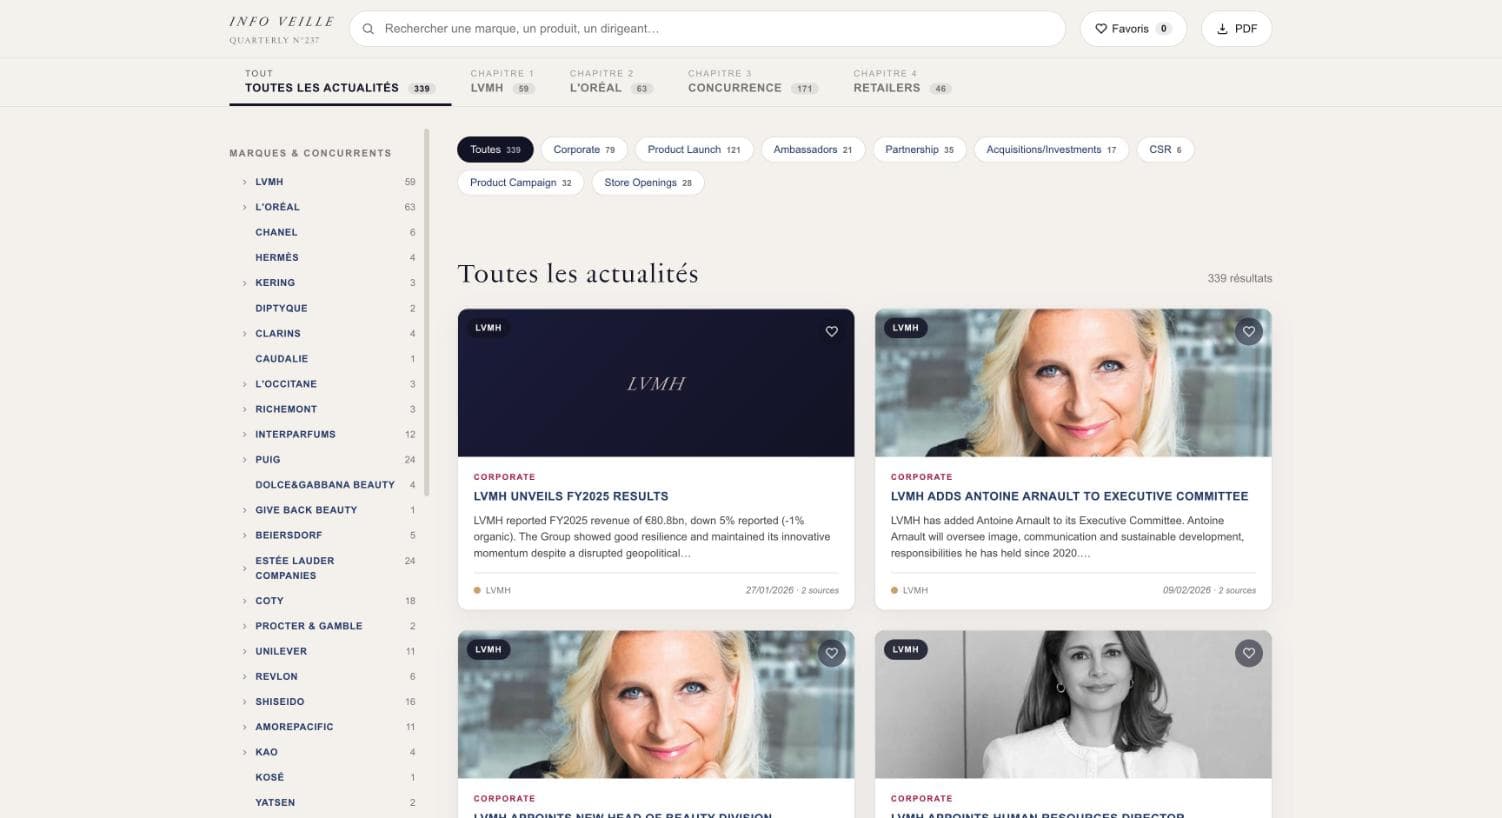The height and width of the screenshot is (818, 1502).
Task: Click heart on Human Resources Director card
Action: (x=1248, y=653)
